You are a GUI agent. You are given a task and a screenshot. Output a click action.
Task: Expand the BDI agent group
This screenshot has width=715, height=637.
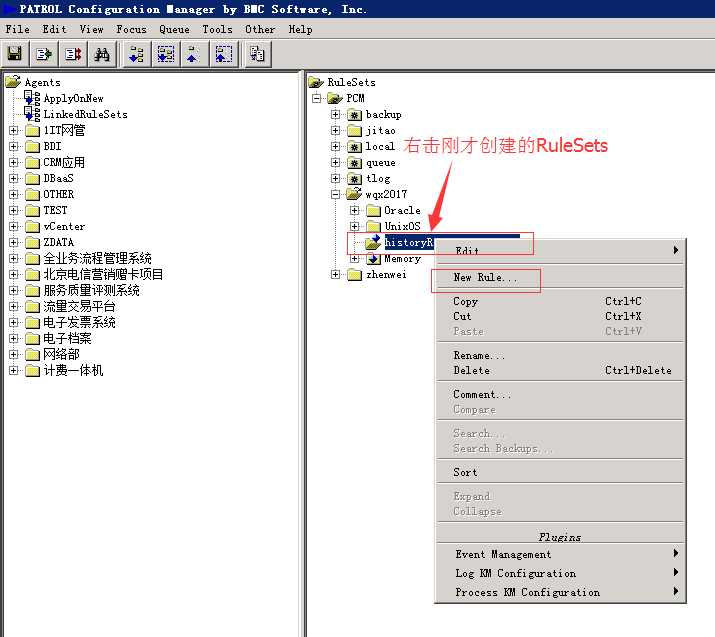coord(14,146)
